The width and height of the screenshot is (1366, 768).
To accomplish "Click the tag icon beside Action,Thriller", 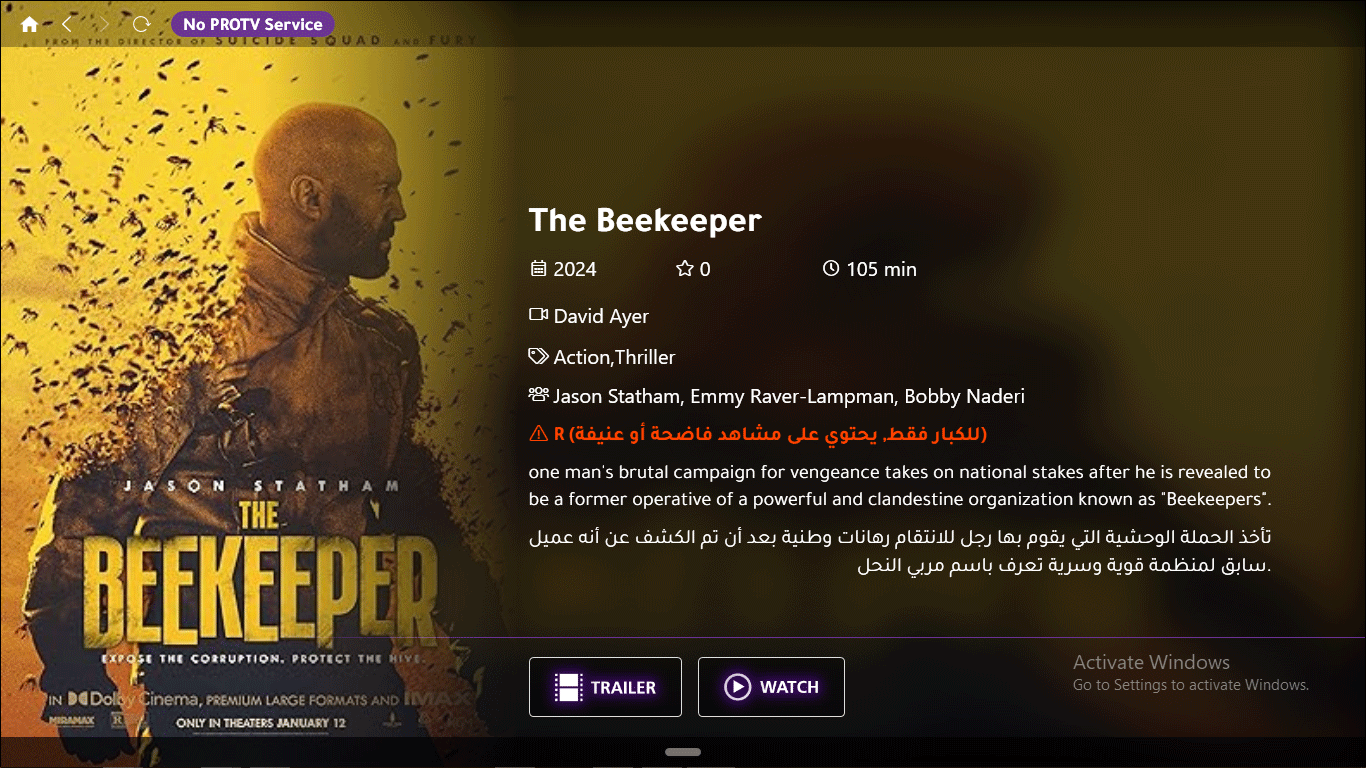I will tap(538, 356).
